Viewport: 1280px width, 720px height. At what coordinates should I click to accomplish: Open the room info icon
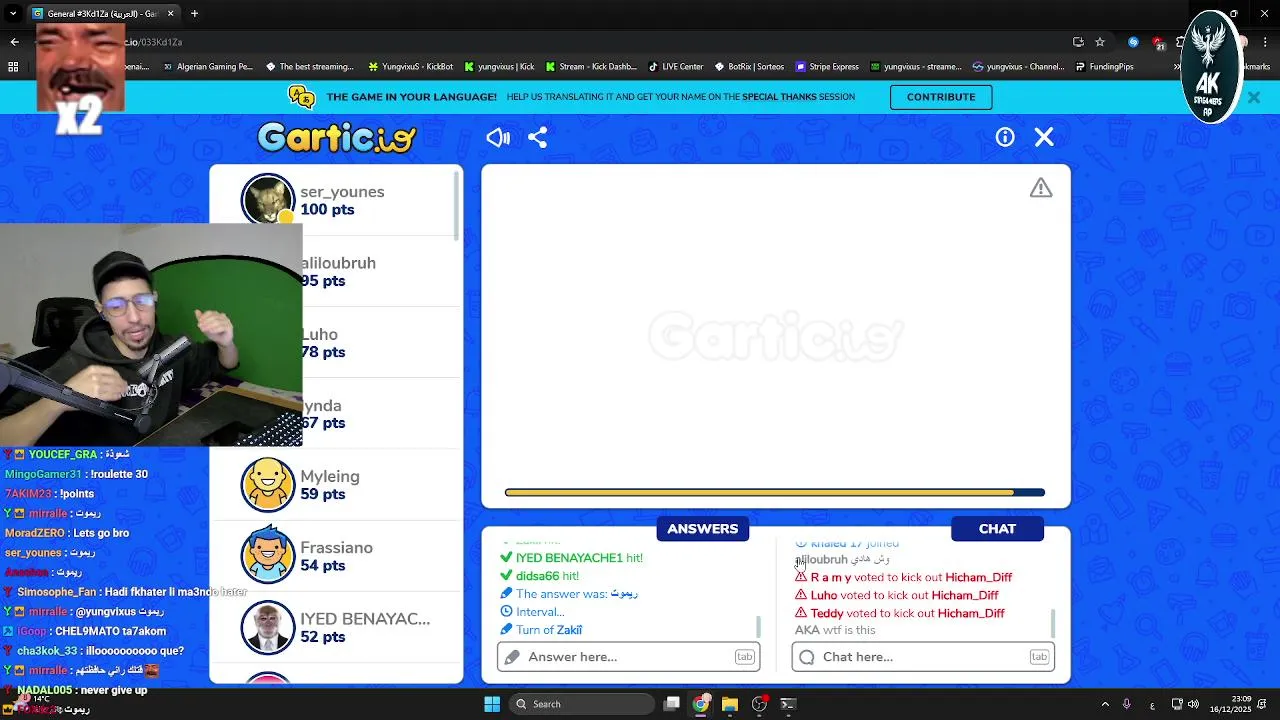[x=1005, y=137]
